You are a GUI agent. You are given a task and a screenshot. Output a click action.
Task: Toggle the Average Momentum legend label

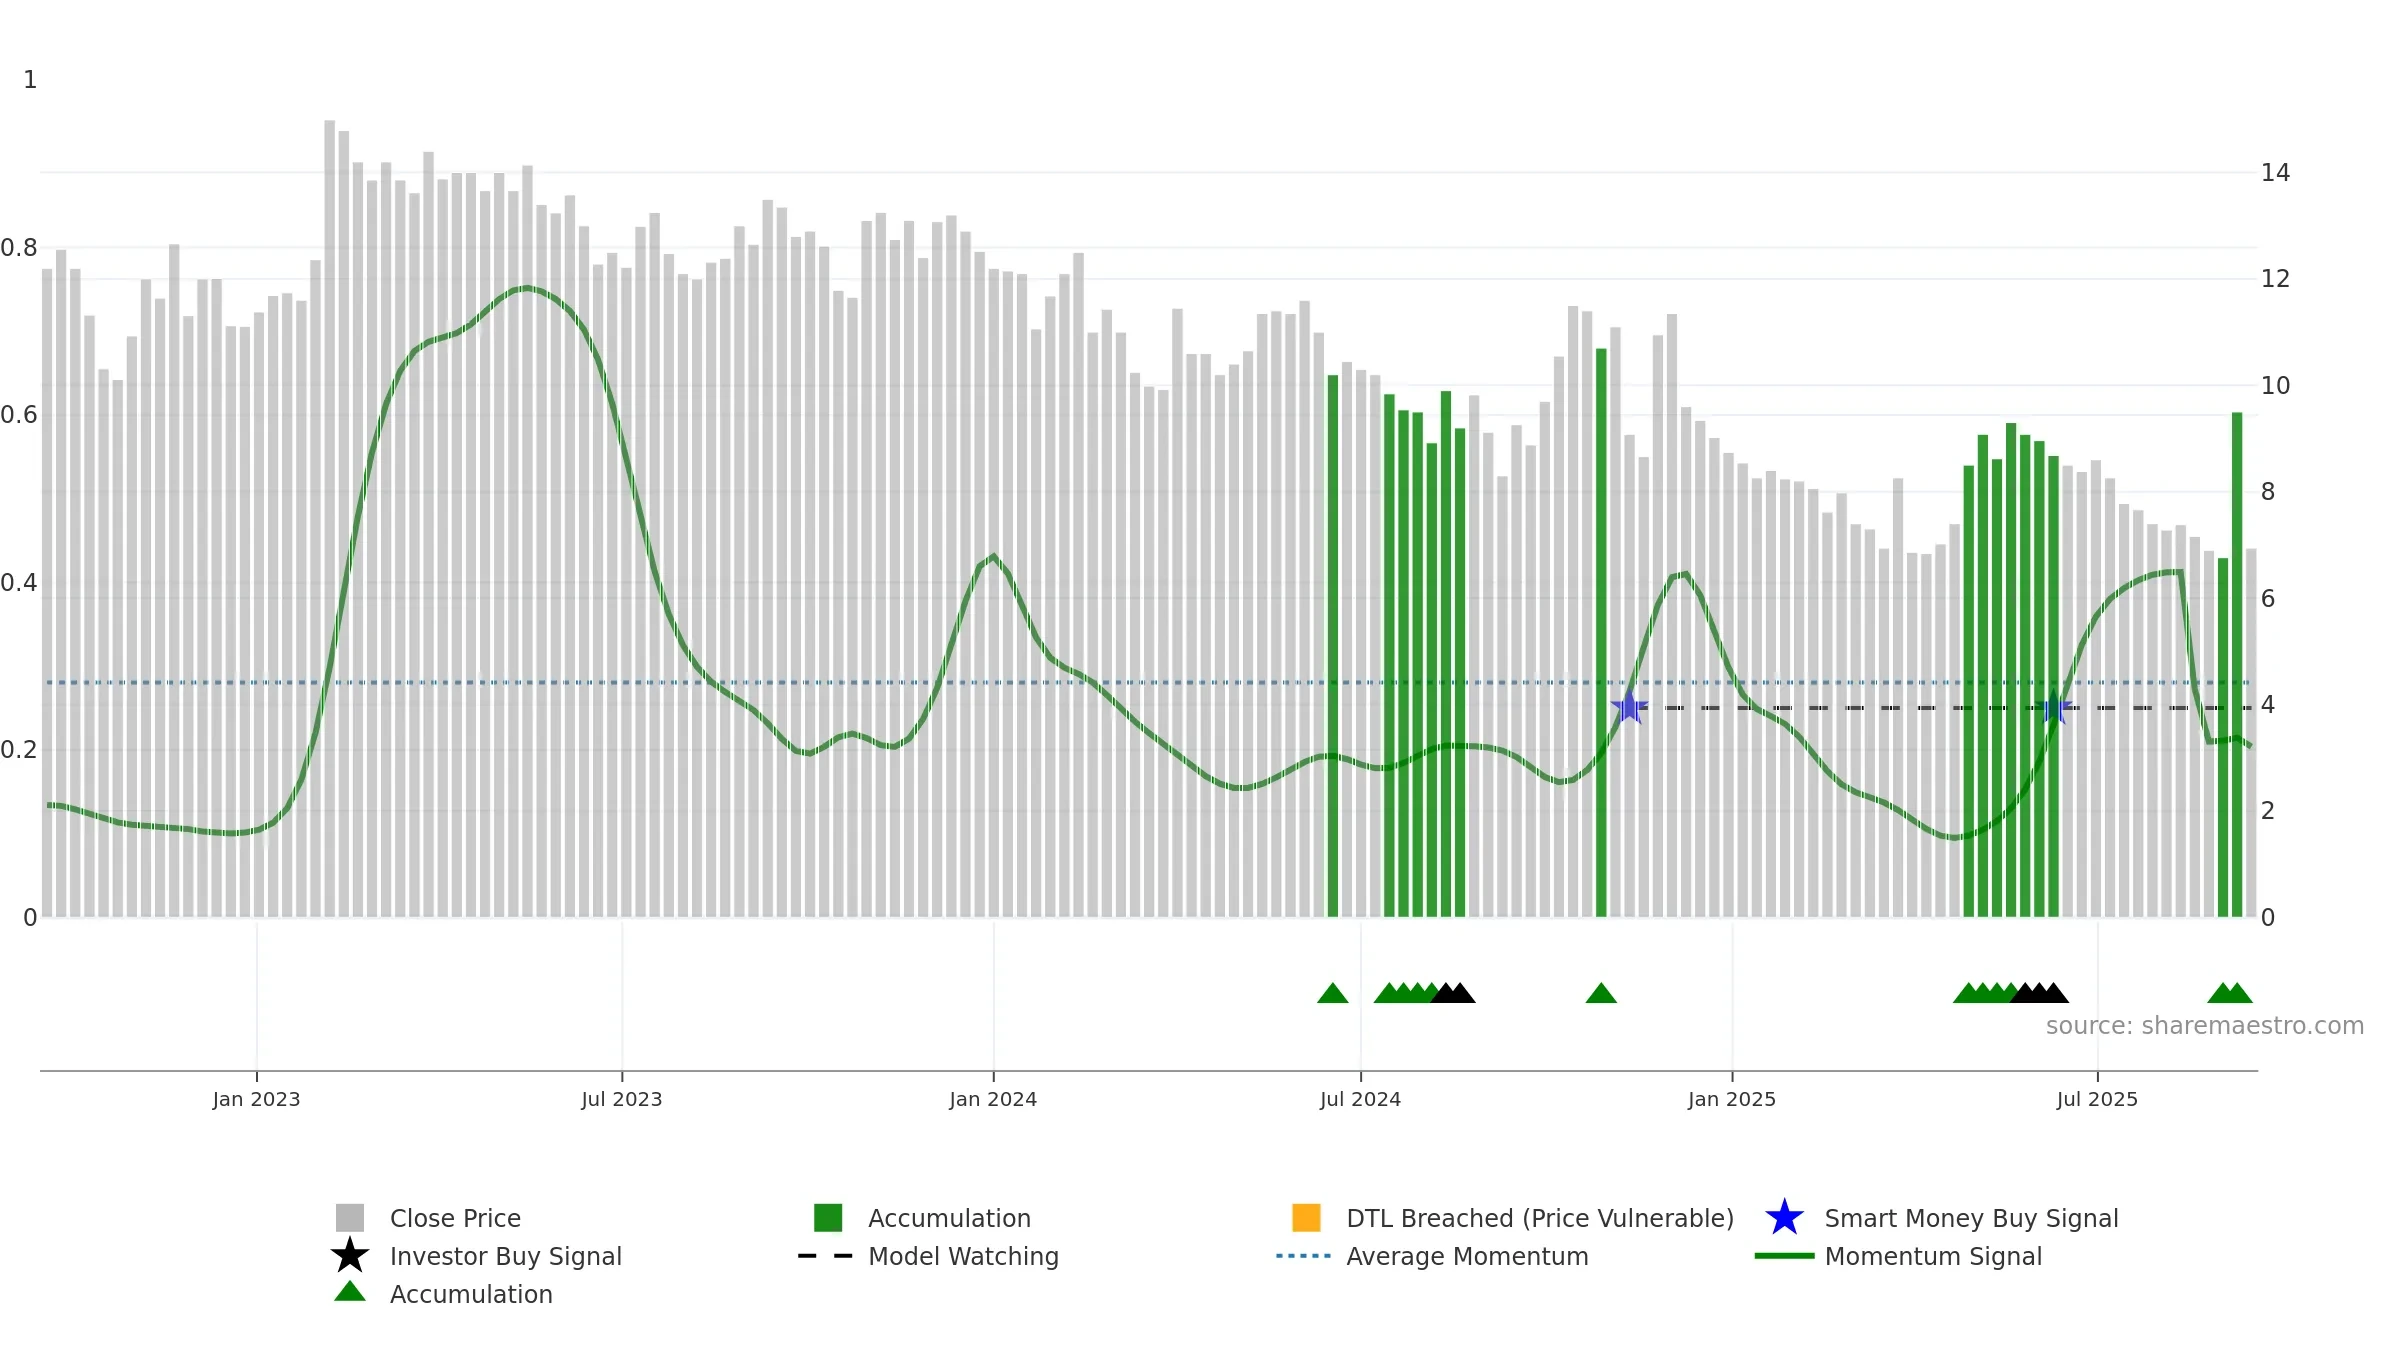[1467, 1256]
